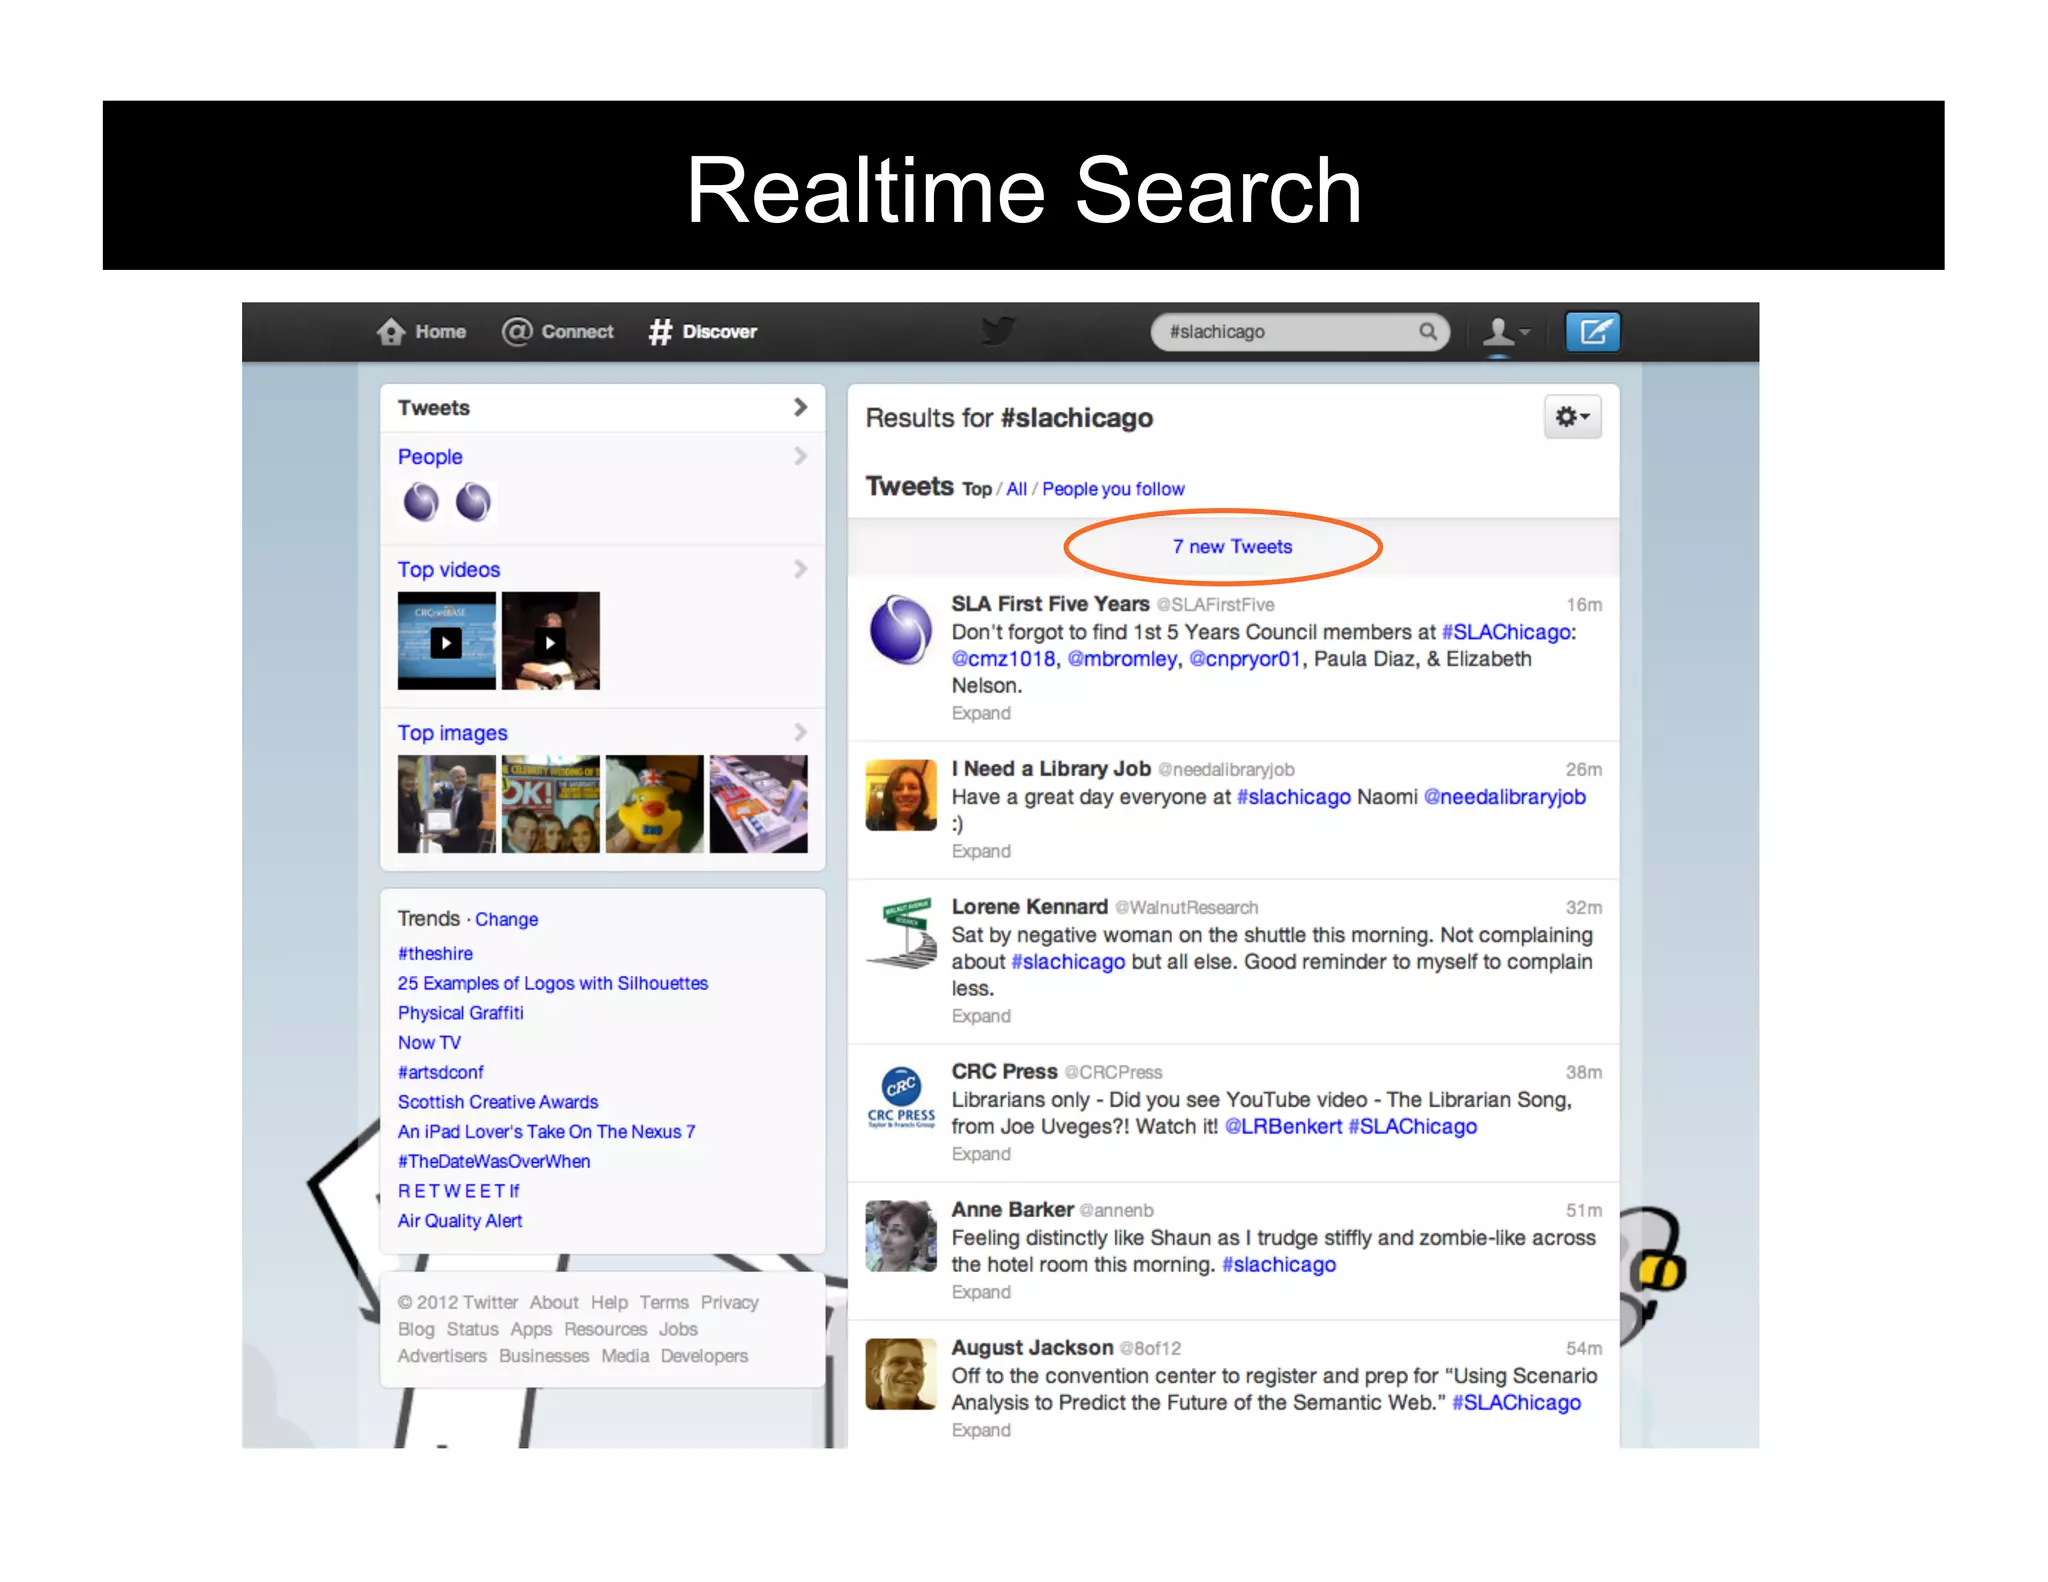This screenshot has width=2048, height=1582.
Task: Open the search settings gear dropdown
Action: 1572,417
